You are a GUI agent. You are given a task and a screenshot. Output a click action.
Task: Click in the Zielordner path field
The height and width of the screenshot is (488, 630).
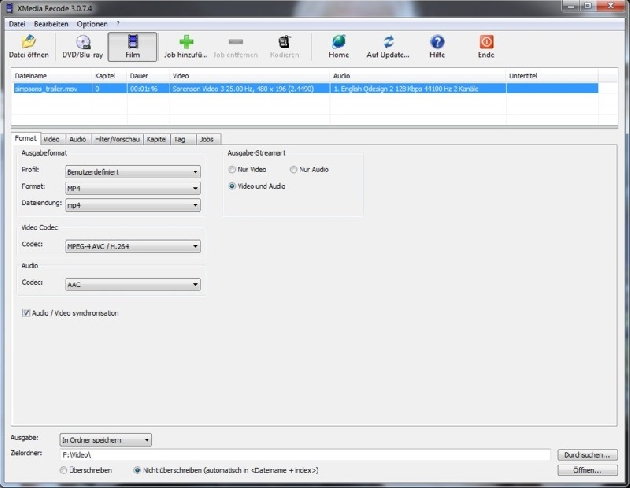(x=300, y=455)
